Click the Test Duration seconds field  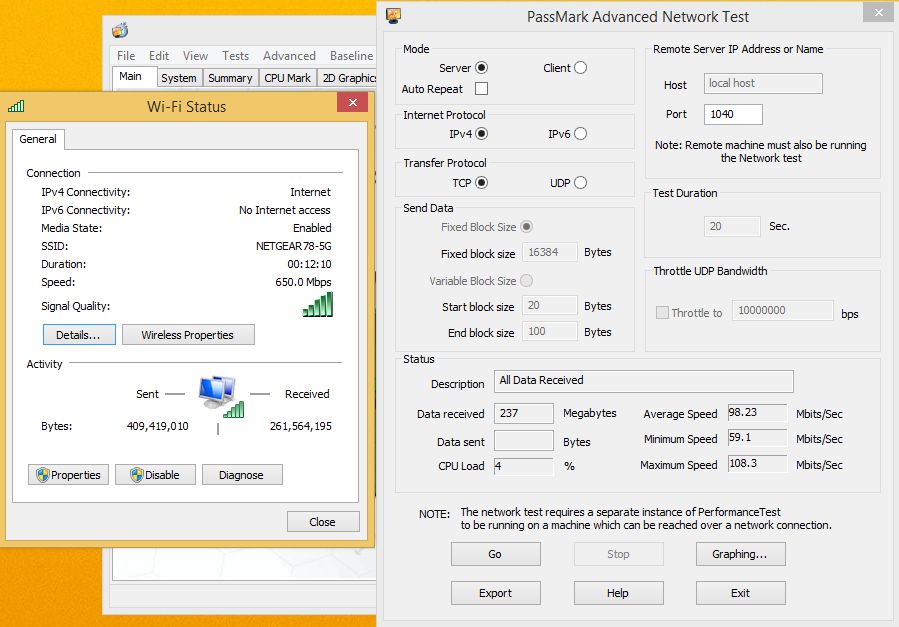pyautogui.click(x=732, y=226)
